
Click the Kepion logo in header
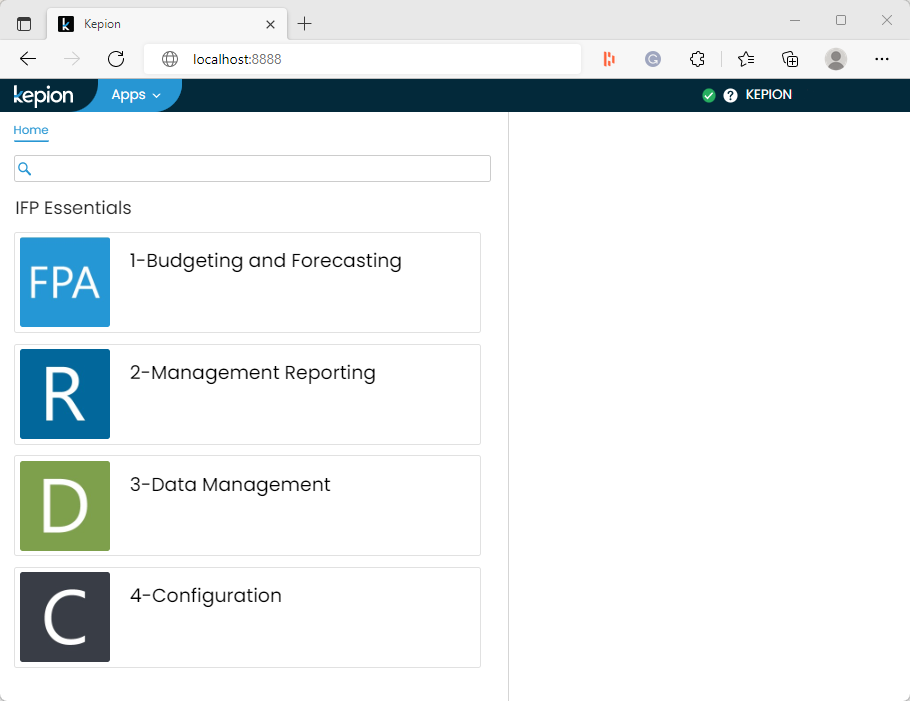[43, 96]
